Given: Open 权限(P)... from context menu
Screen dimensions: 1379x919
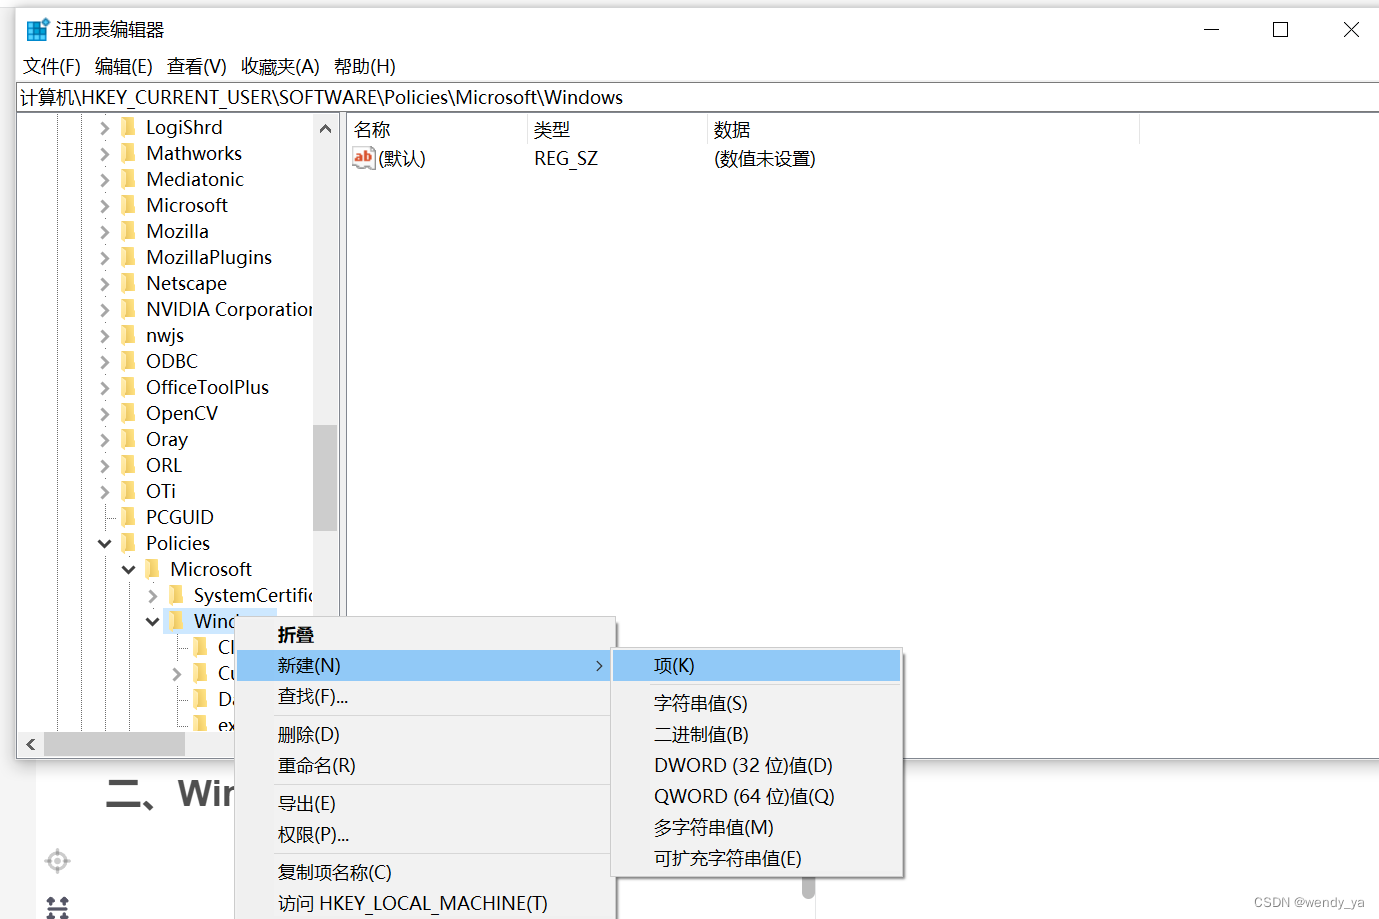Looking at the screenshot, I should (x=424, y=834).
